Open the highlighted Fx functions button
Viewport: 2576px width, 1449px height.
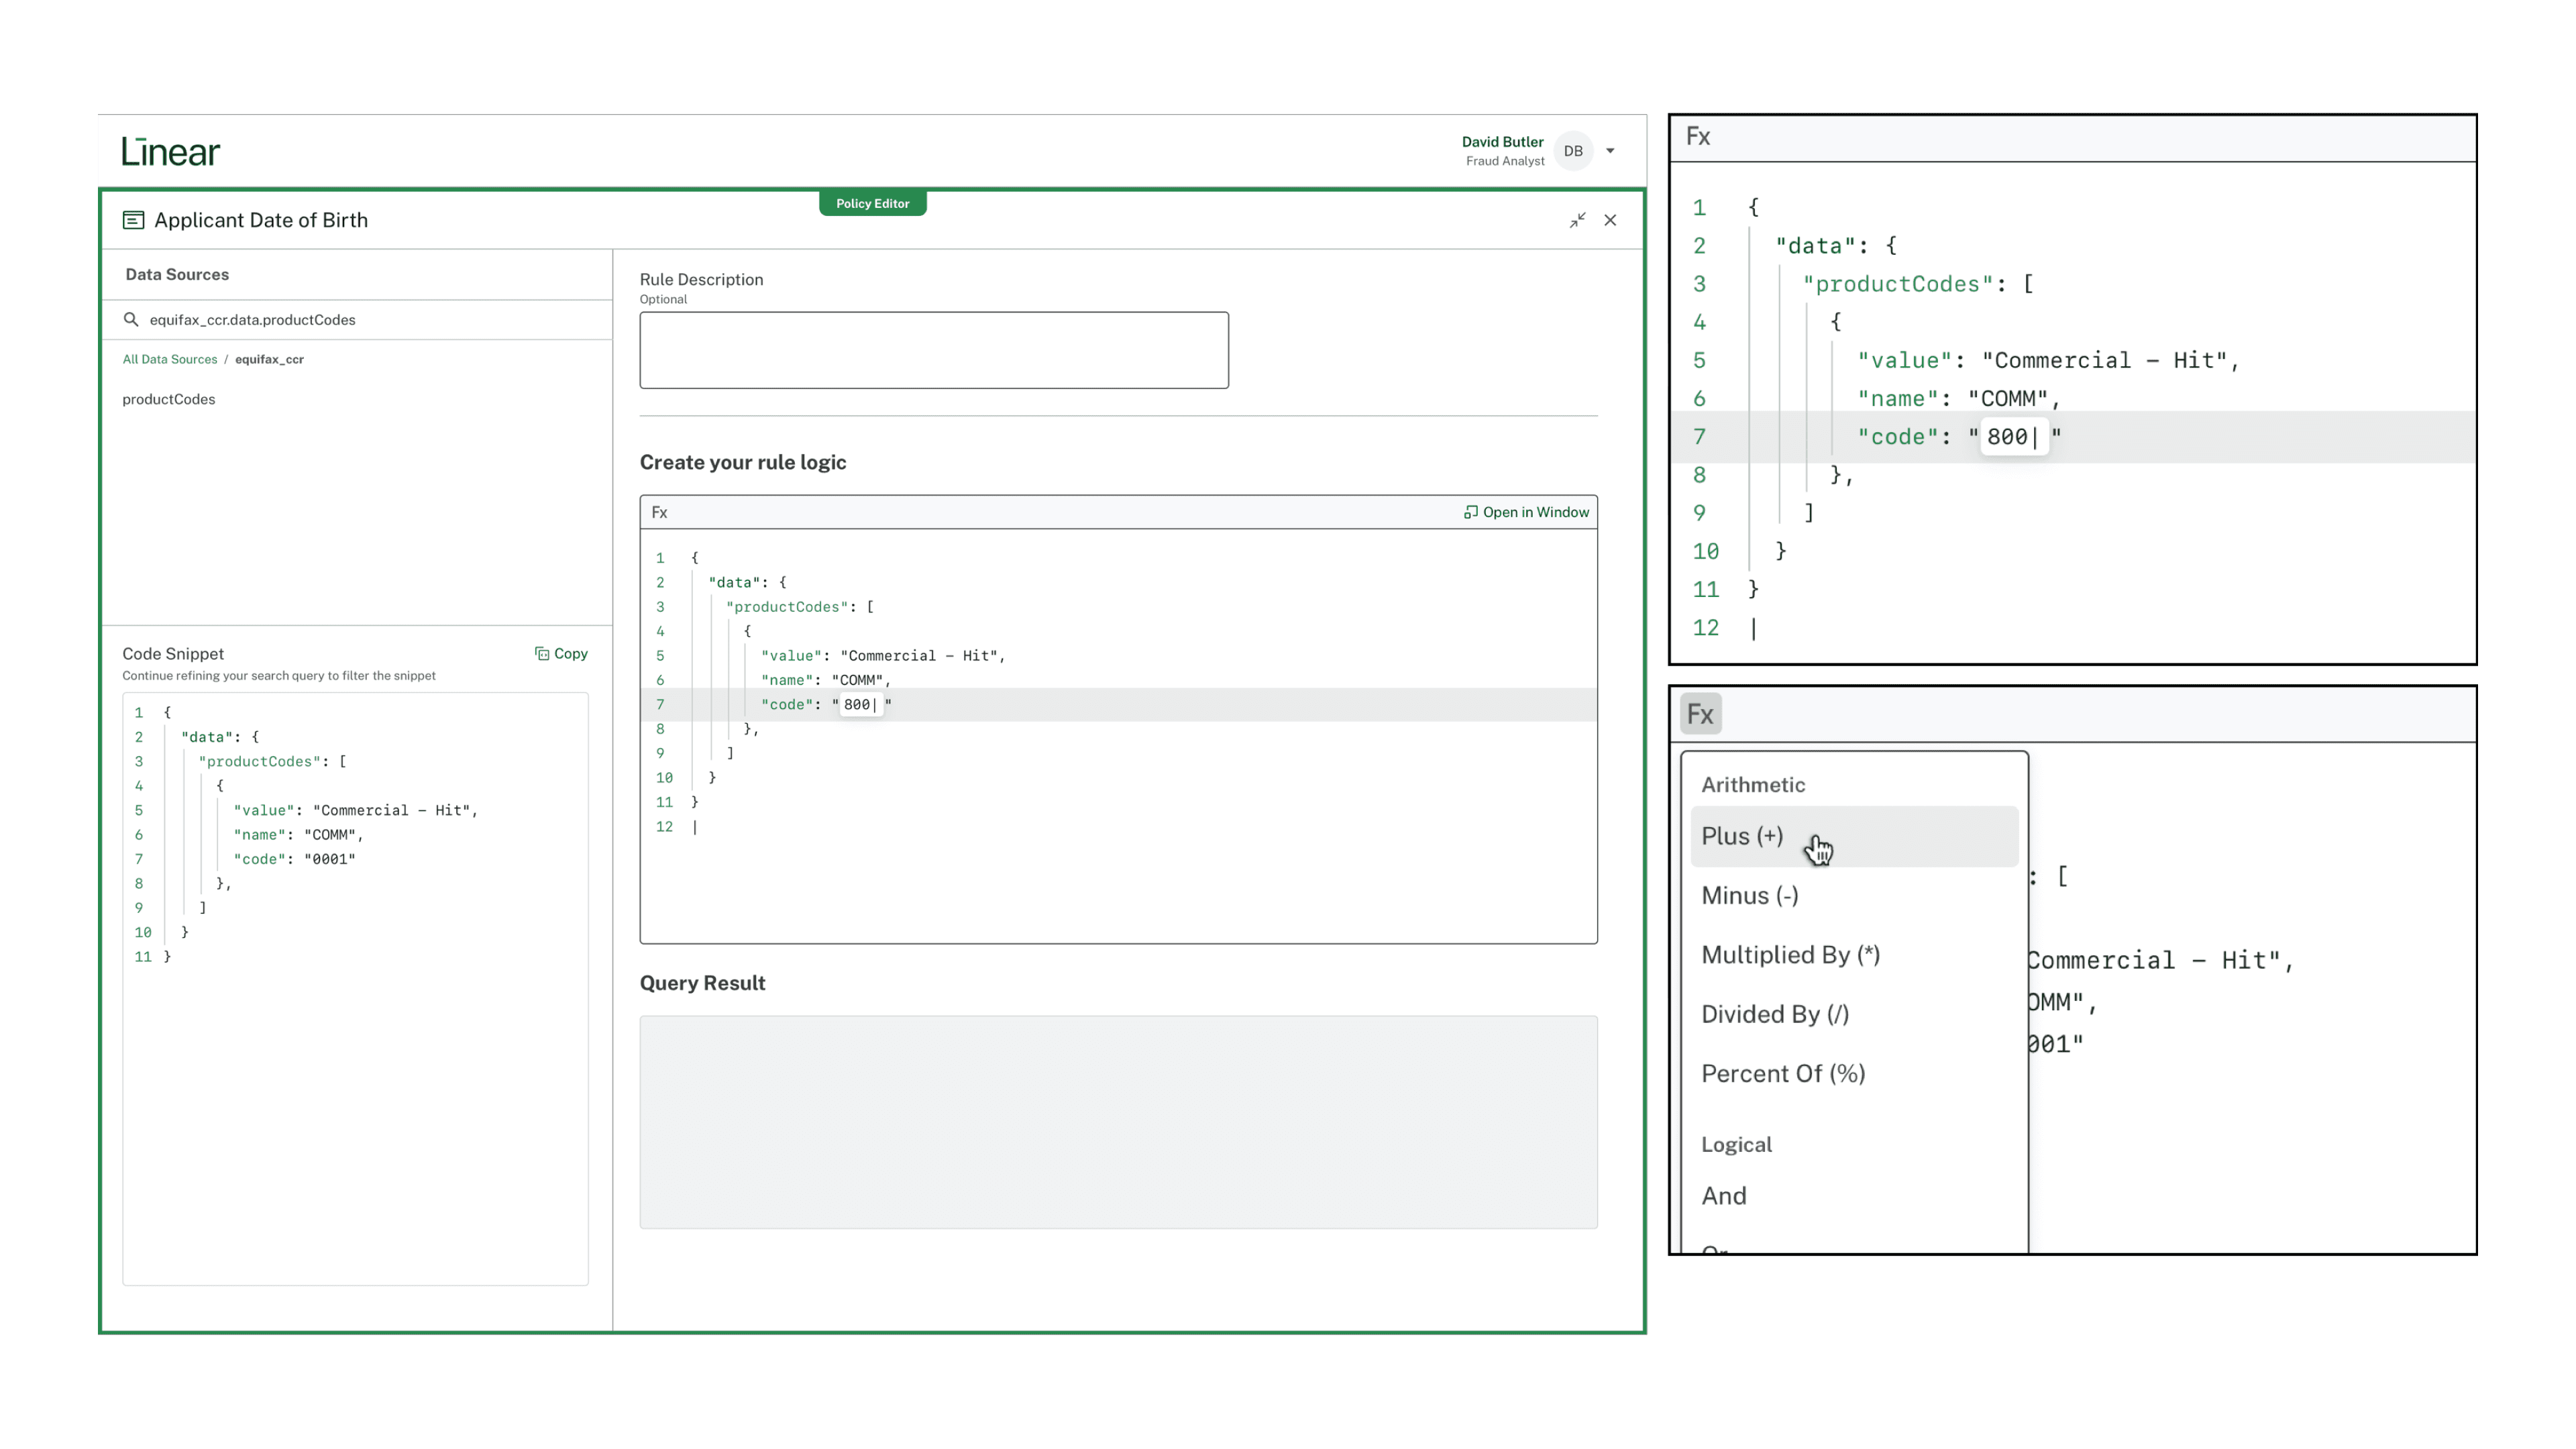click(1700, 714)
